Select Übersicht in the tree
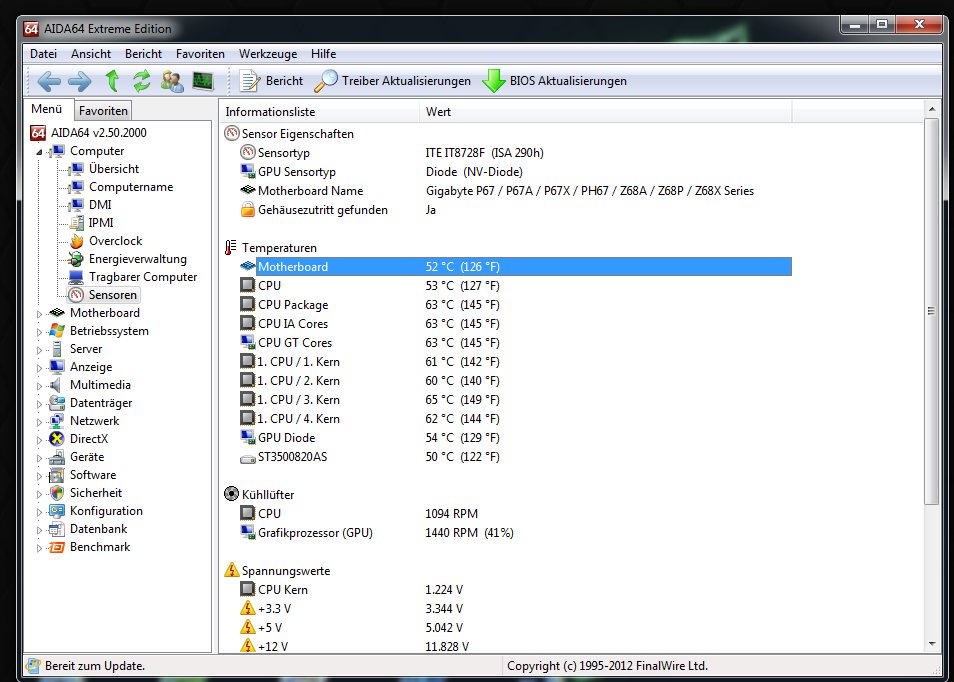This screenshot has height=682, width=954. [114, 169]
